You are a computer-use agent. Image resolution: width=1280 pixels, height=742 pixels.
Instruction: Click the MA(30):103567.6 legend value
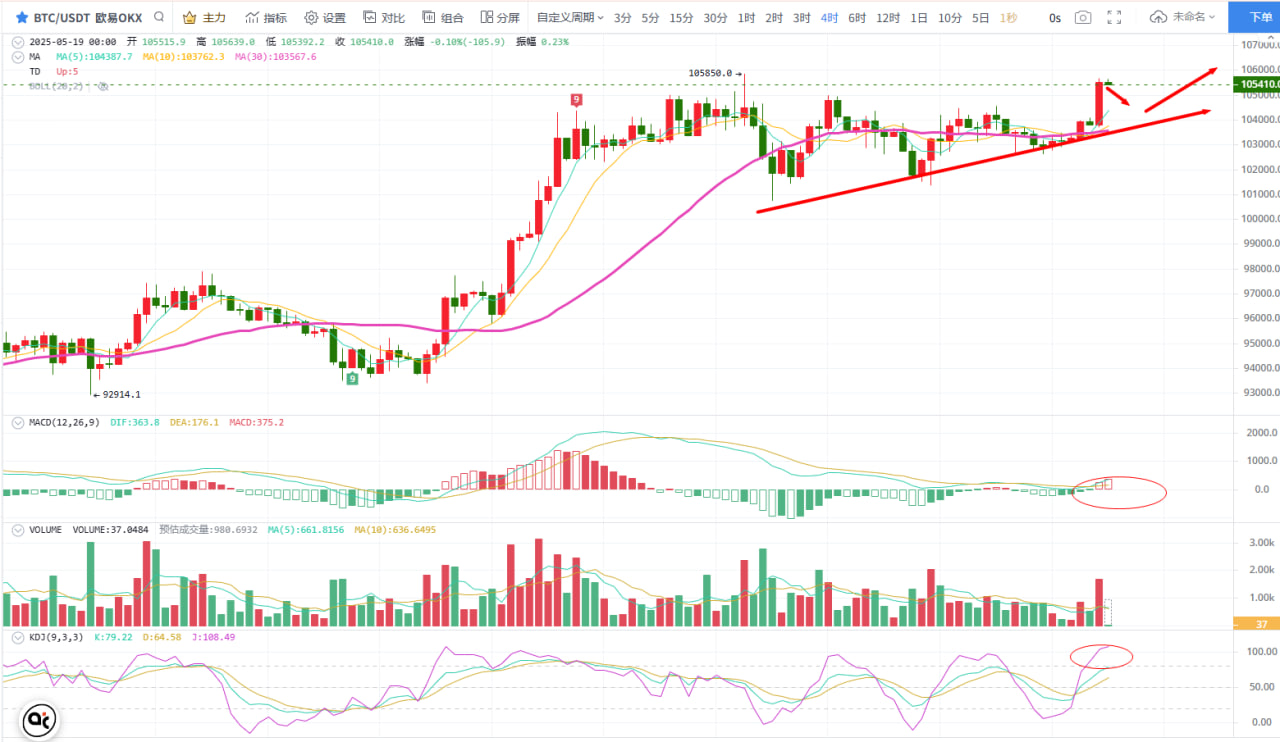pyautogui.click(x=275, y=57)
